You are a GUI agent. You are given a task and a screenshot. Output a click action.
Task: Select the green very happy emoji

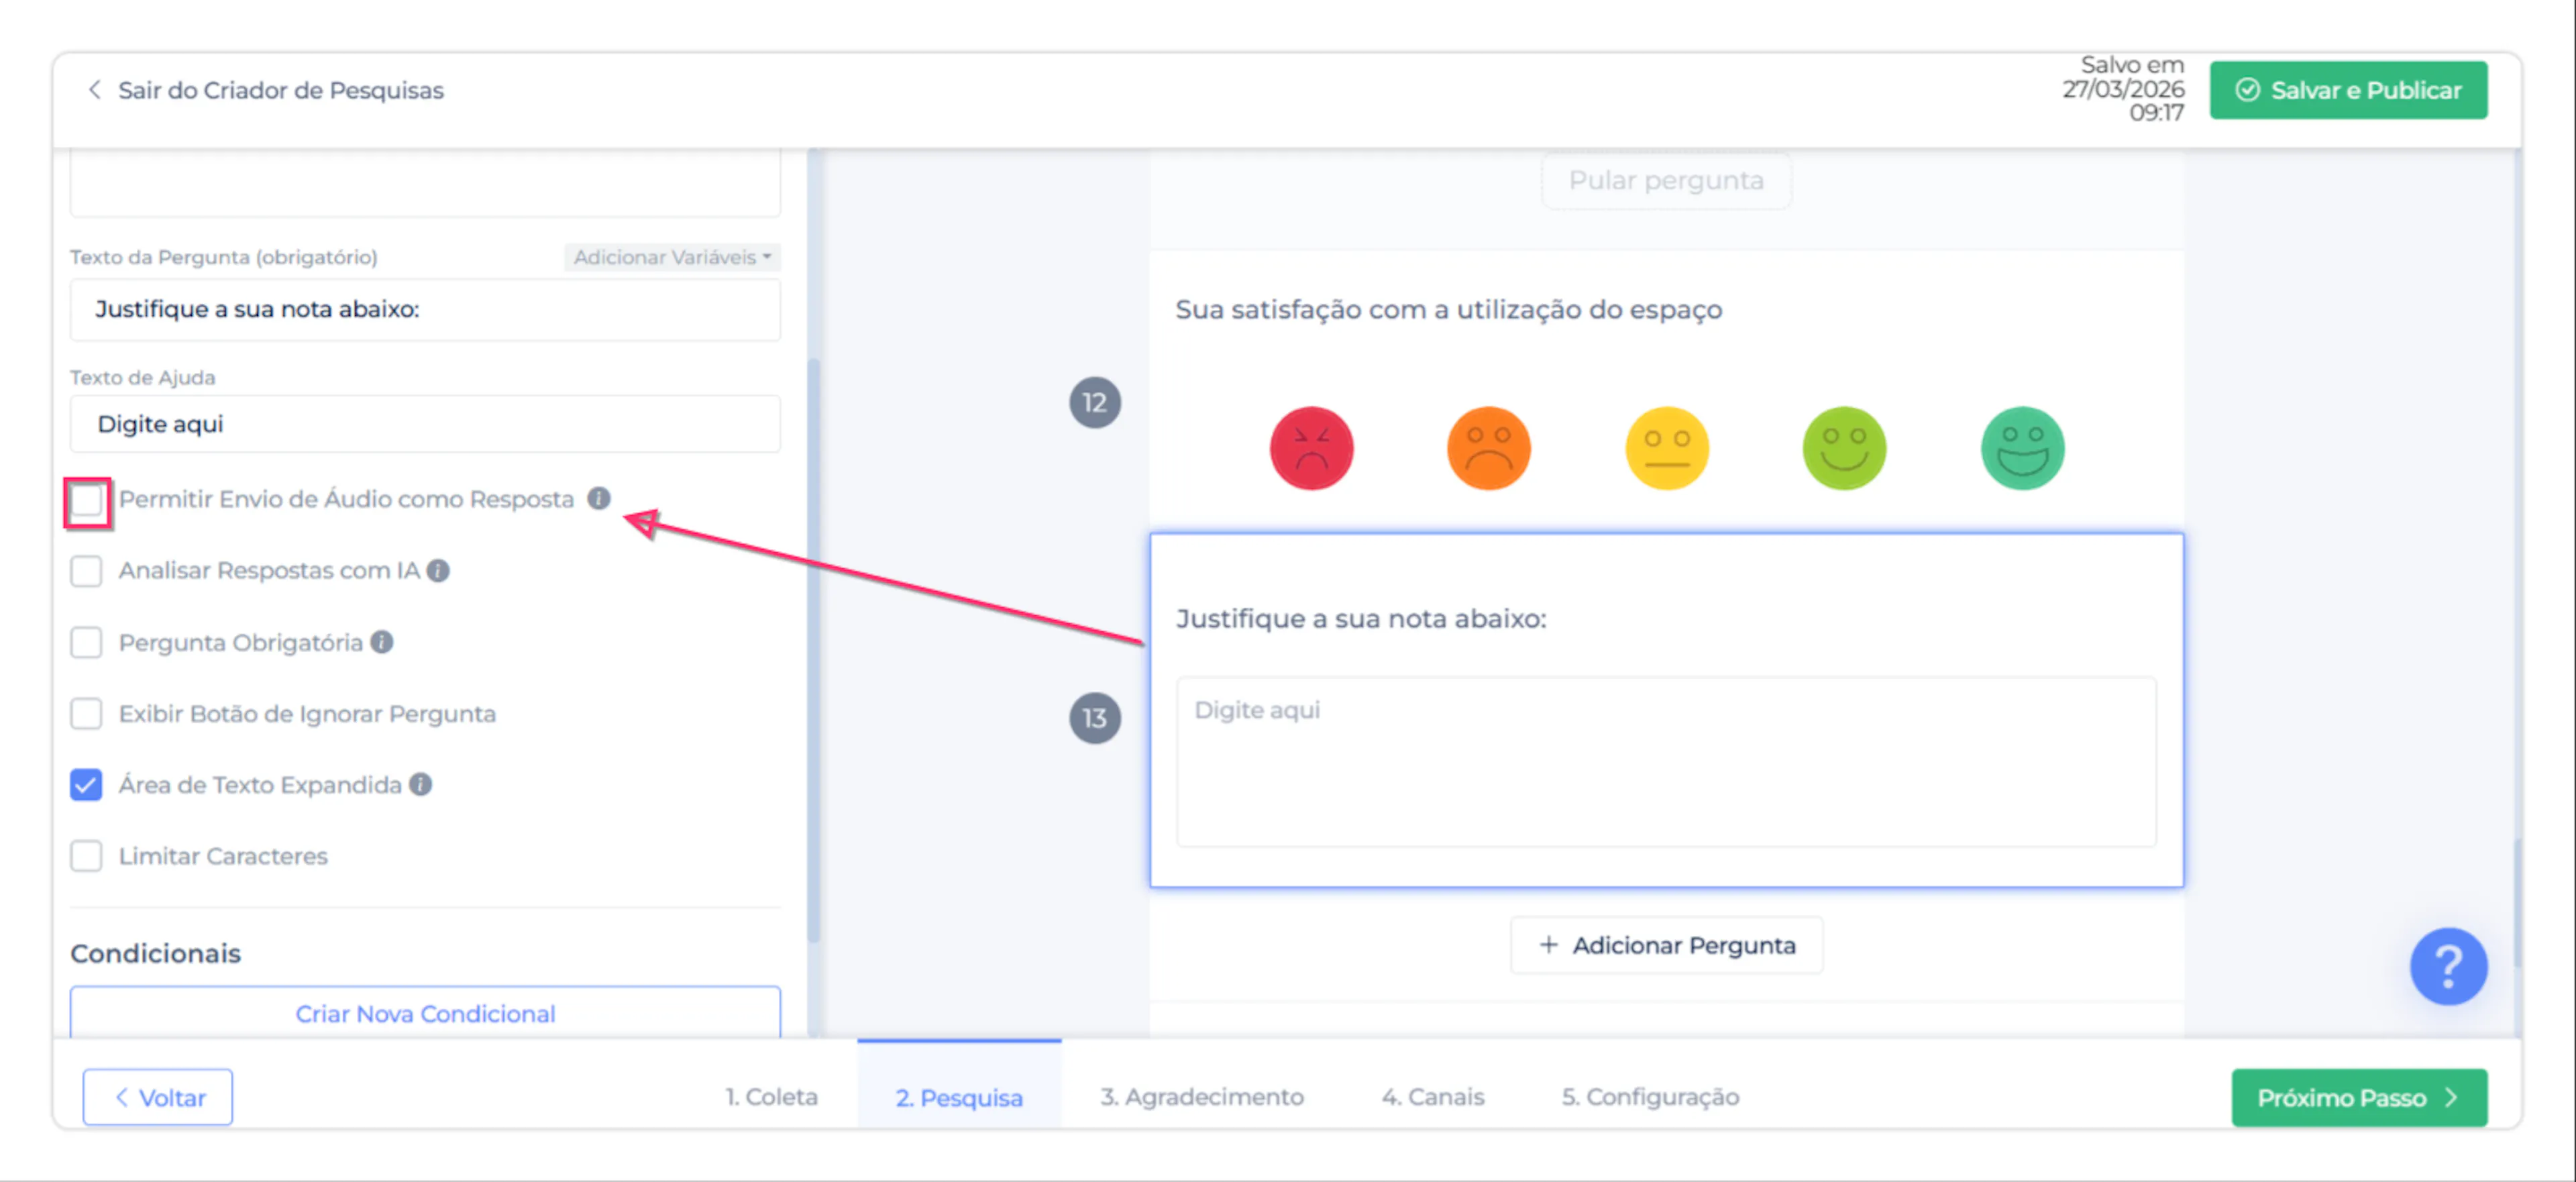(x=2022, y=448)
